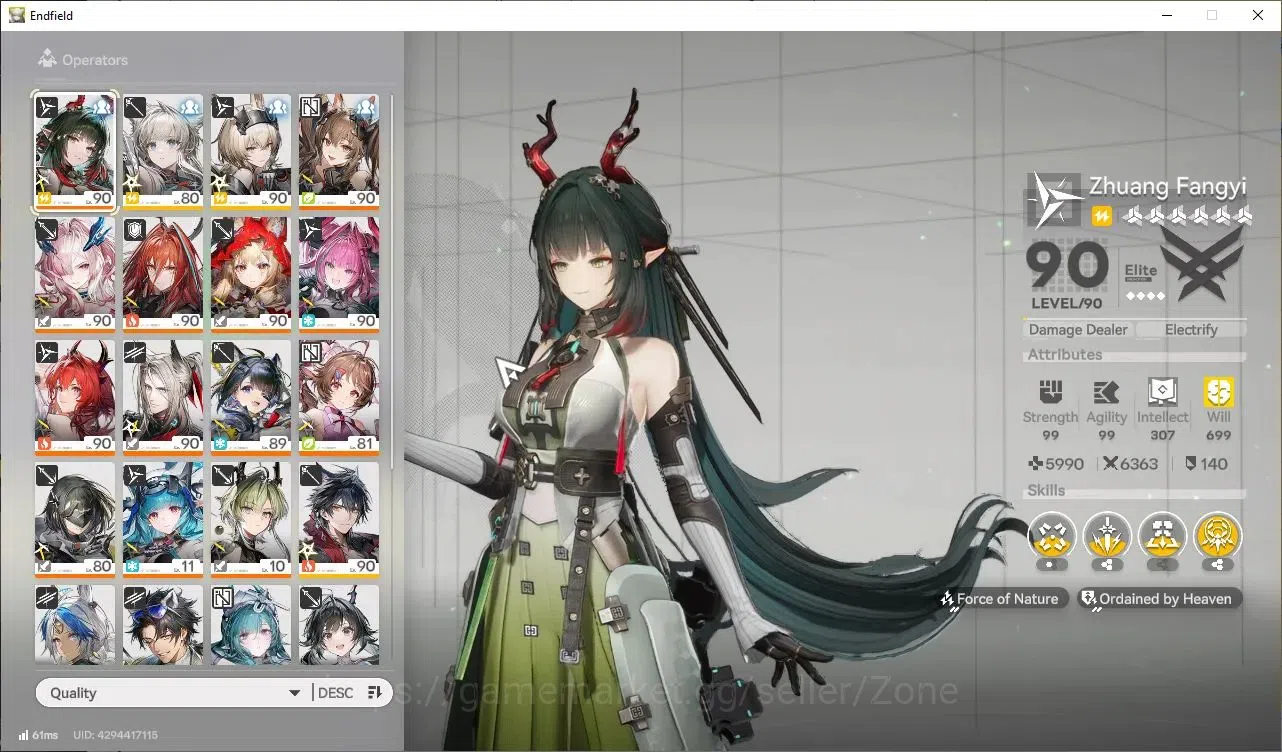Select the masked level 80 operator card
Viewport: 1282px width, 752px height.
pyautogui.click(x=75, y=520)
